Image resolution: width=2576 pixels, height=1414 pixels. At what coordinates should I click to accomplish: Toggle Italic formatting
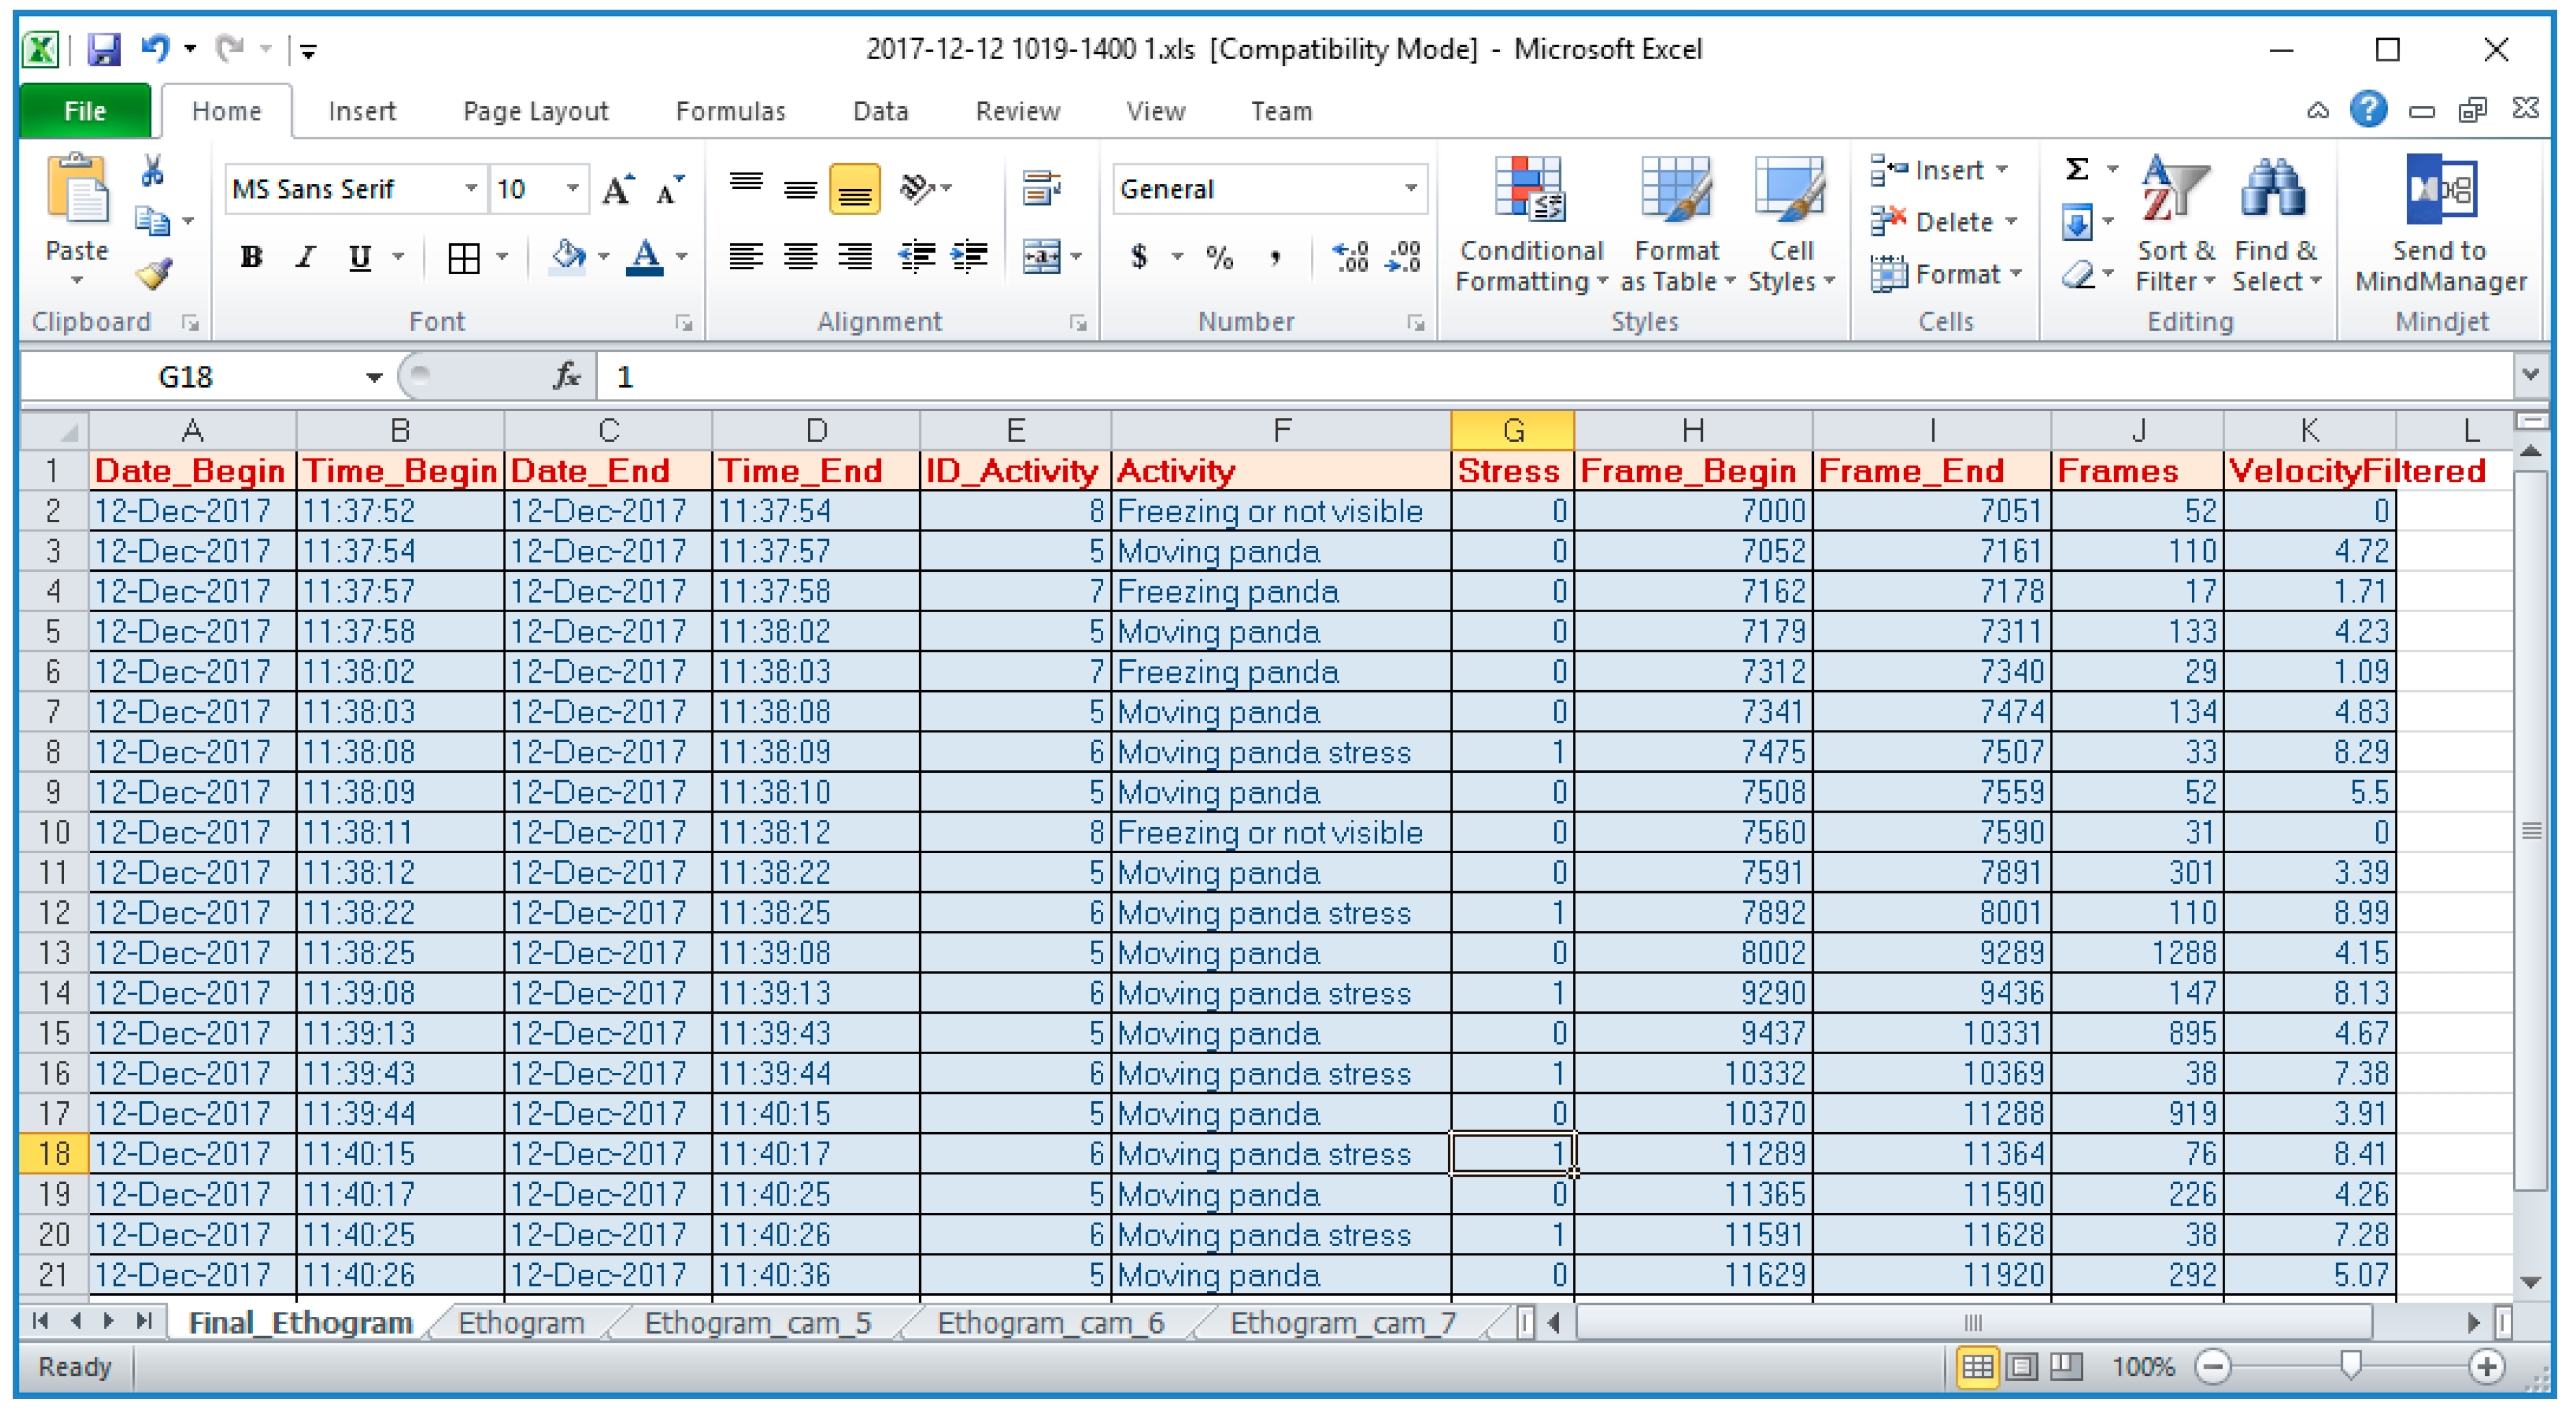click(x=305, y=257)
